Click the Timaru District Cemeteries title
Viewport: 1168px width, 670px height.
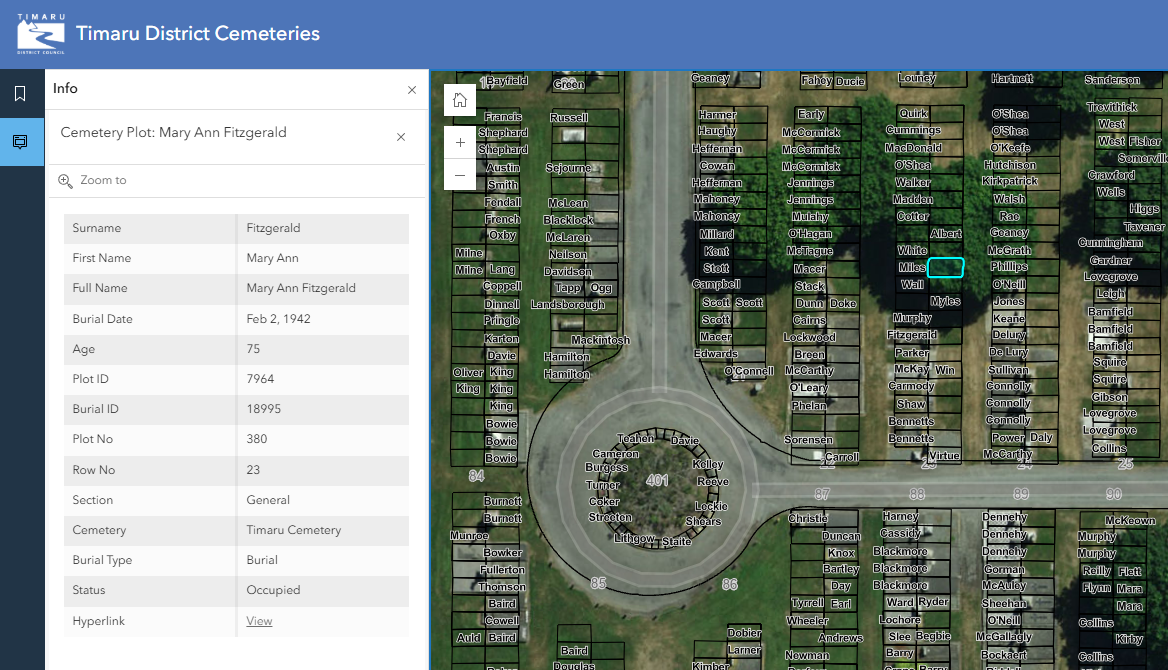pos(198,34)
